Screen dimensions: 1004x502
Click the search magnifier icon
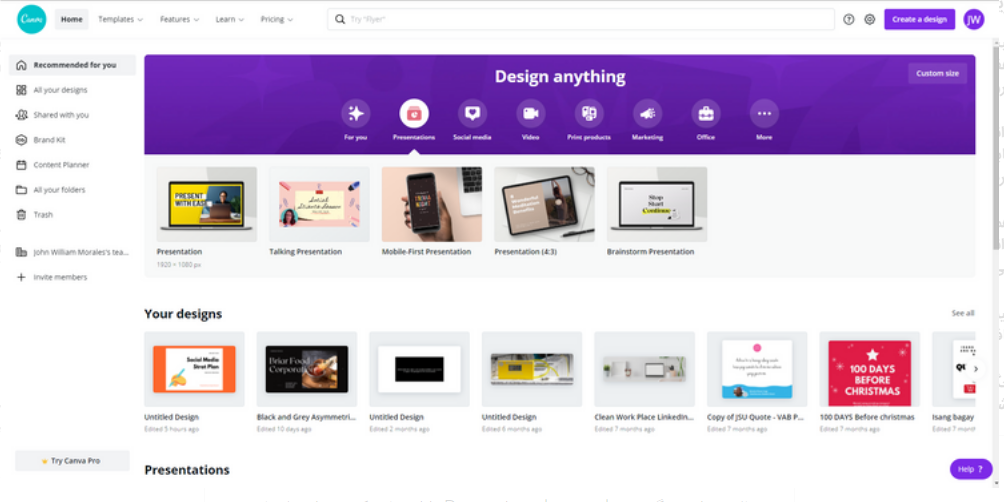[x=340, y=19]
